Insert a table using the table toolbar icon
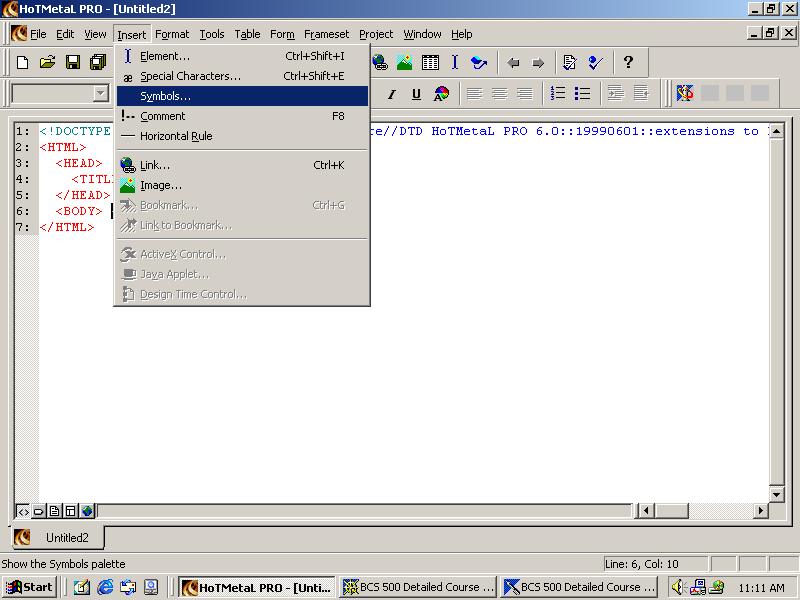The height and width of the screenshot is (600, 800). coord(430,63)
